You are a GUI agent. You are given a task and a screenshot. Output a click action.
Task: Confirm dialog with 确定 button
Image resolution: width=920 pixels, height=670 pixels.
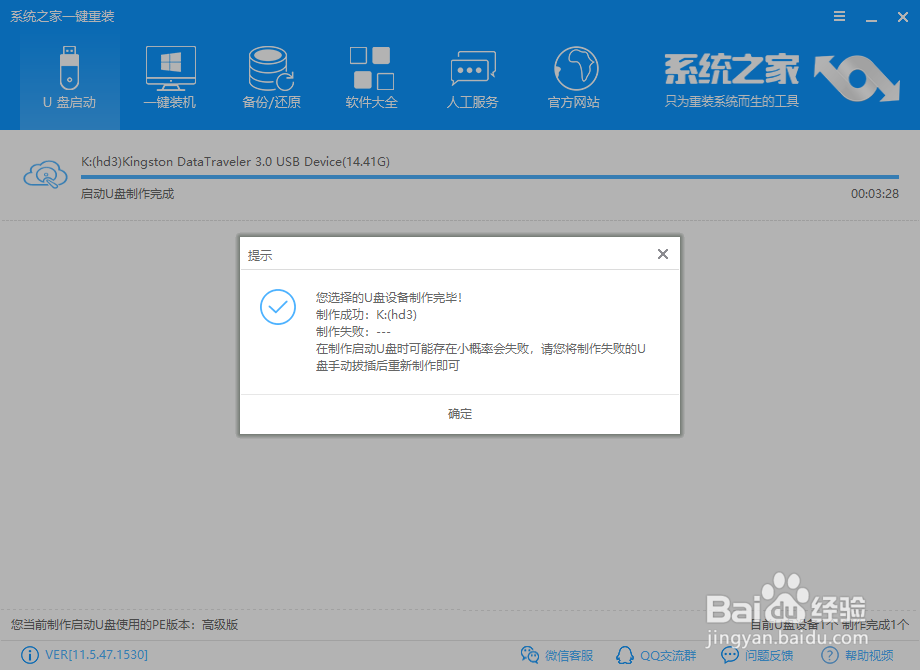460,414
